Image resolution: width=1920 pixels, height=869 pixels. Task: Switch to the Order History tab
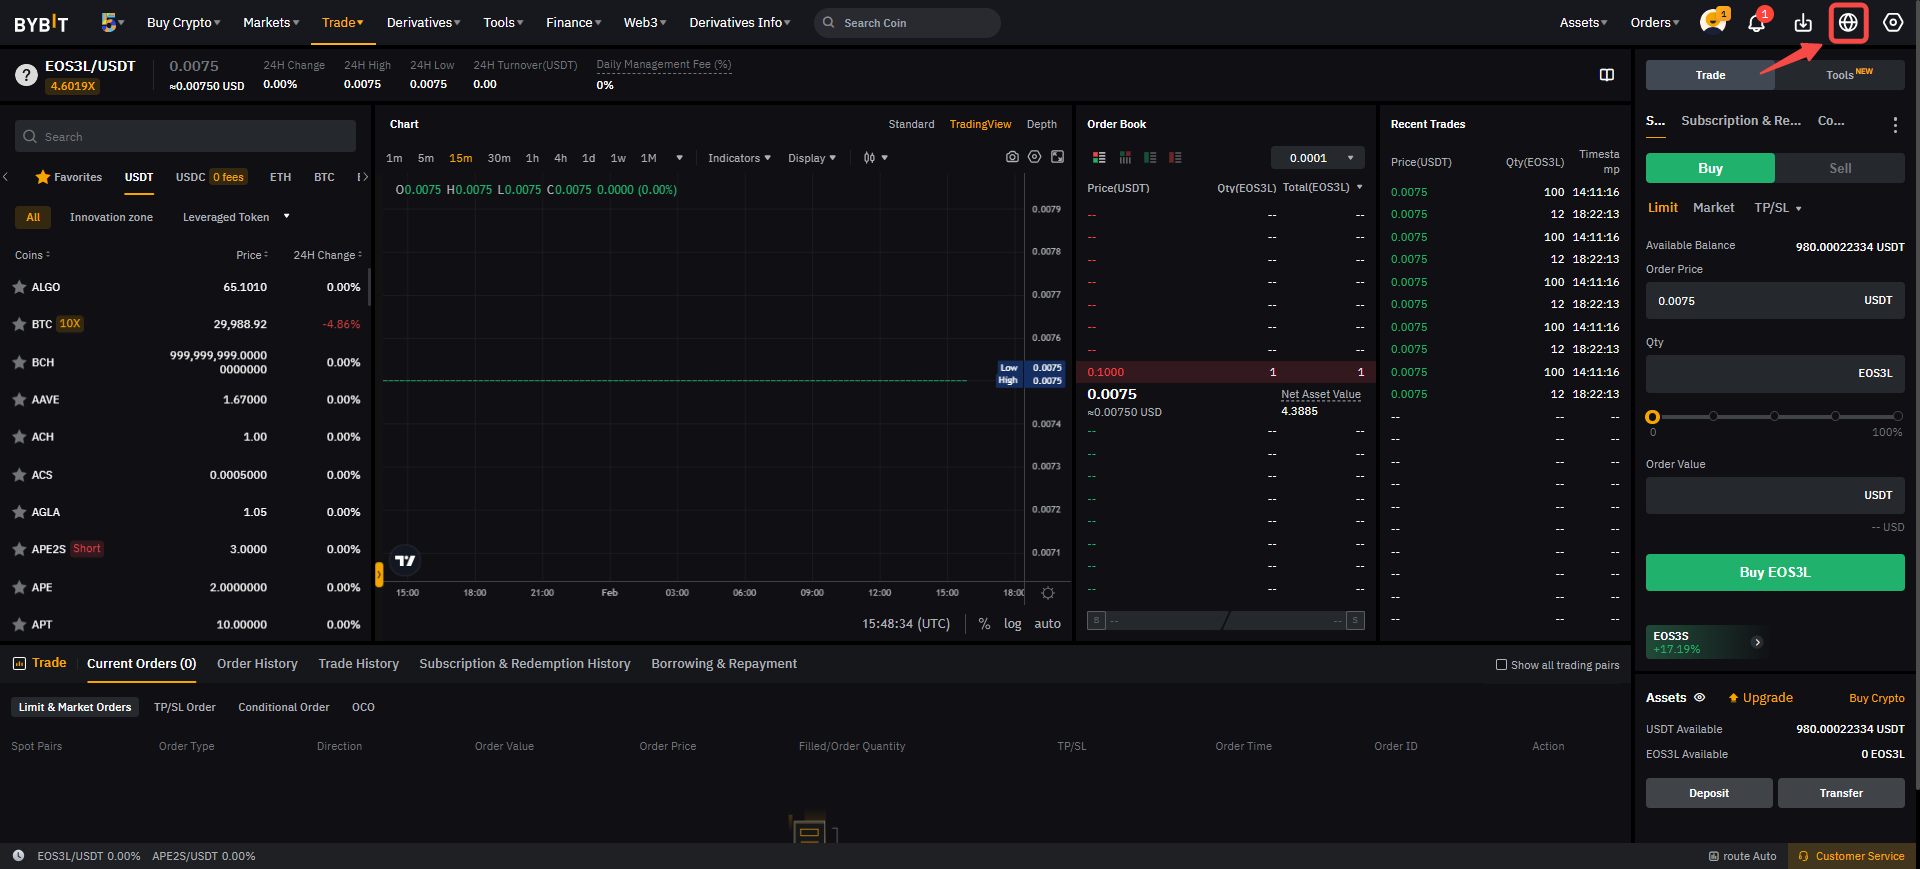tap(257, 664)
